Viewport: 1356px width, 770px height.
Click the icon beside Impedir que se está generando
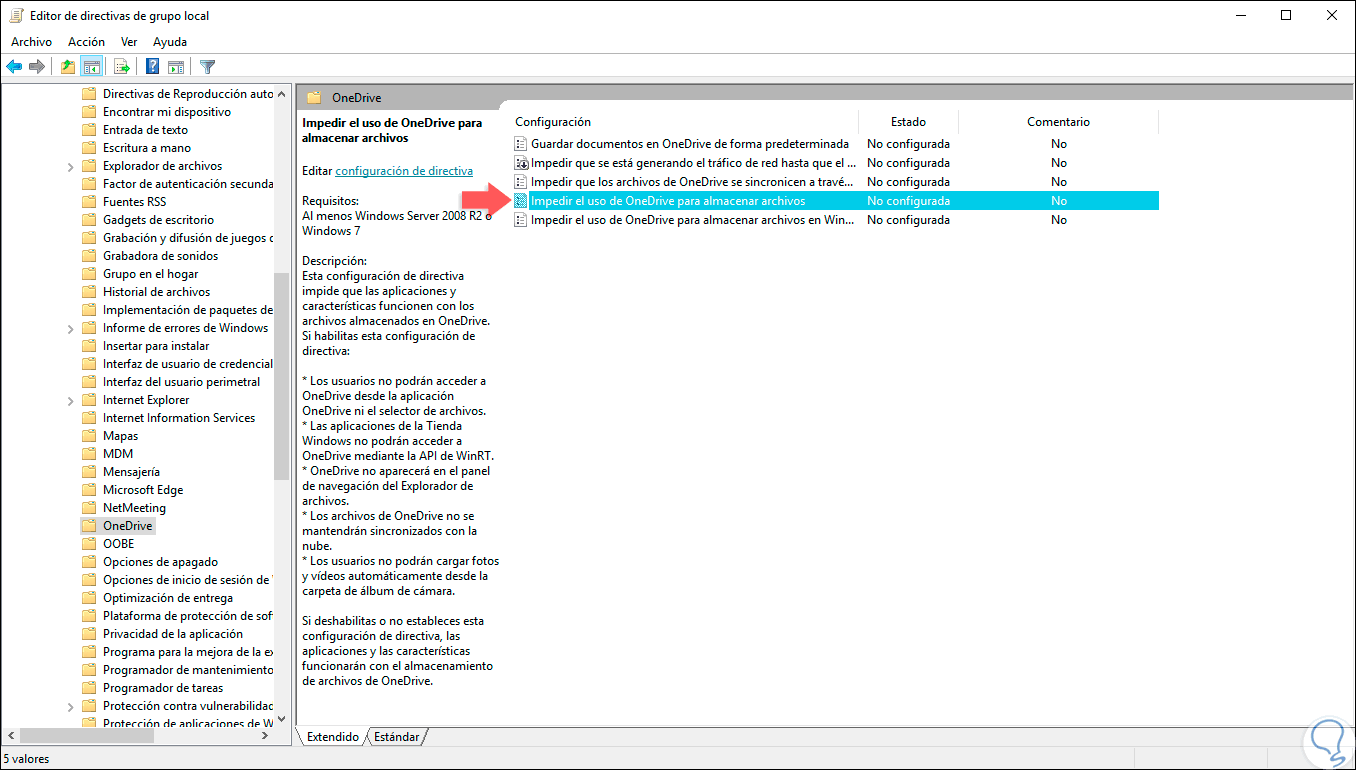(x=521, y=163)
